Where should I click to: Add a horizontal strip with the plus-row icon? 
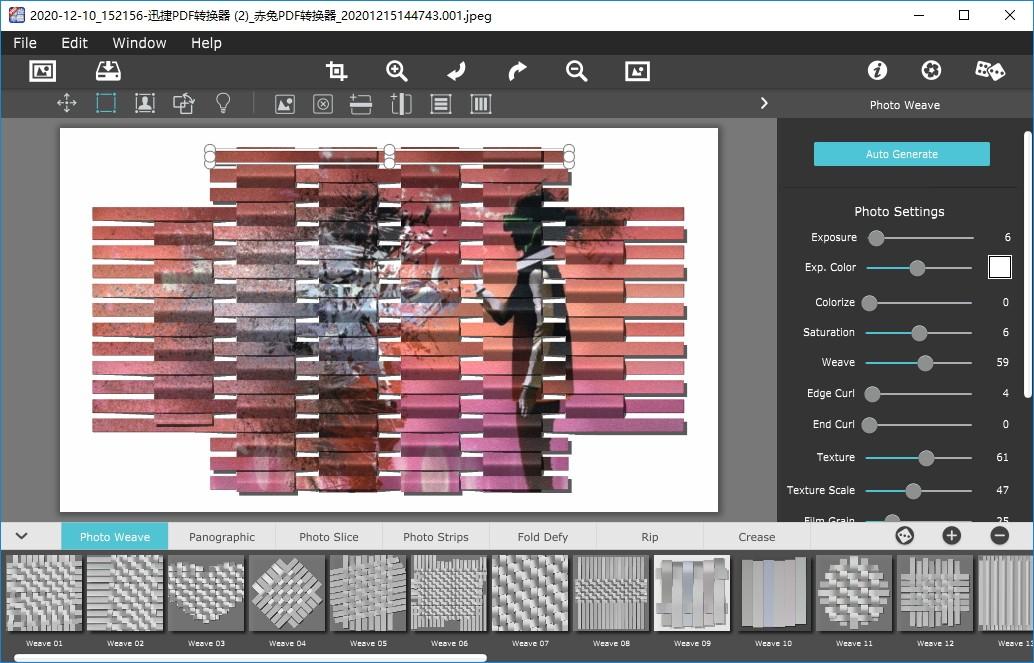[361, 104]
